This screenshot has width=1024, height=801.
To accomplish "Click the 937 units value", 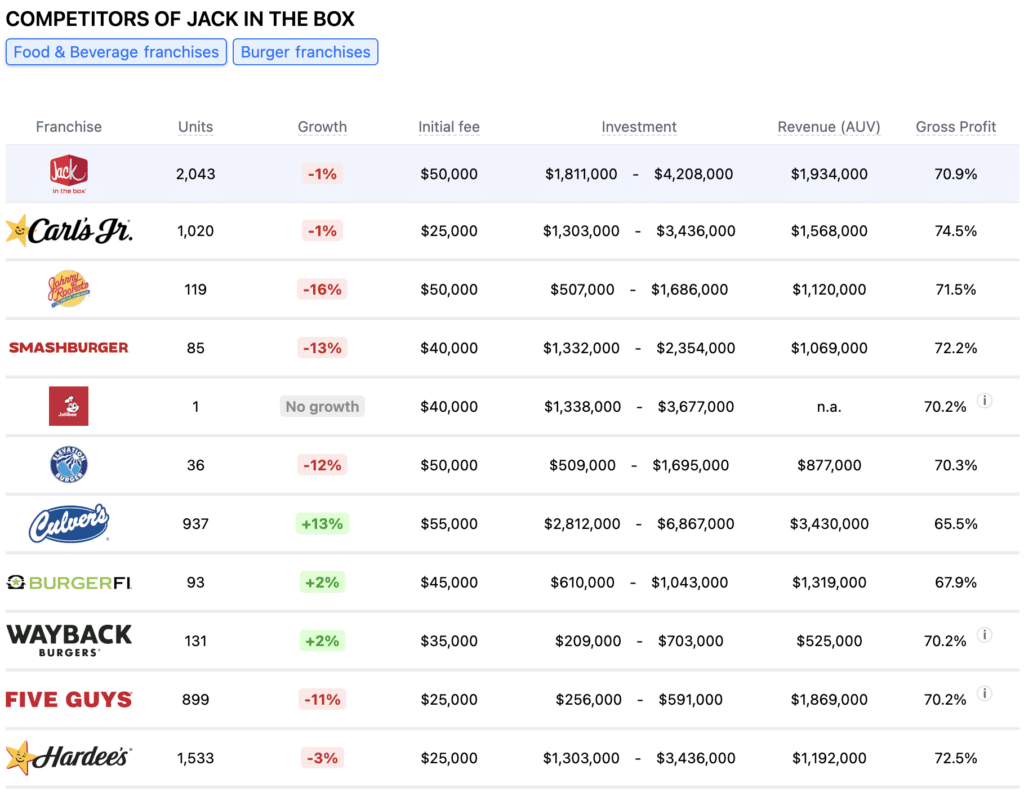I will tap(195, 524).
